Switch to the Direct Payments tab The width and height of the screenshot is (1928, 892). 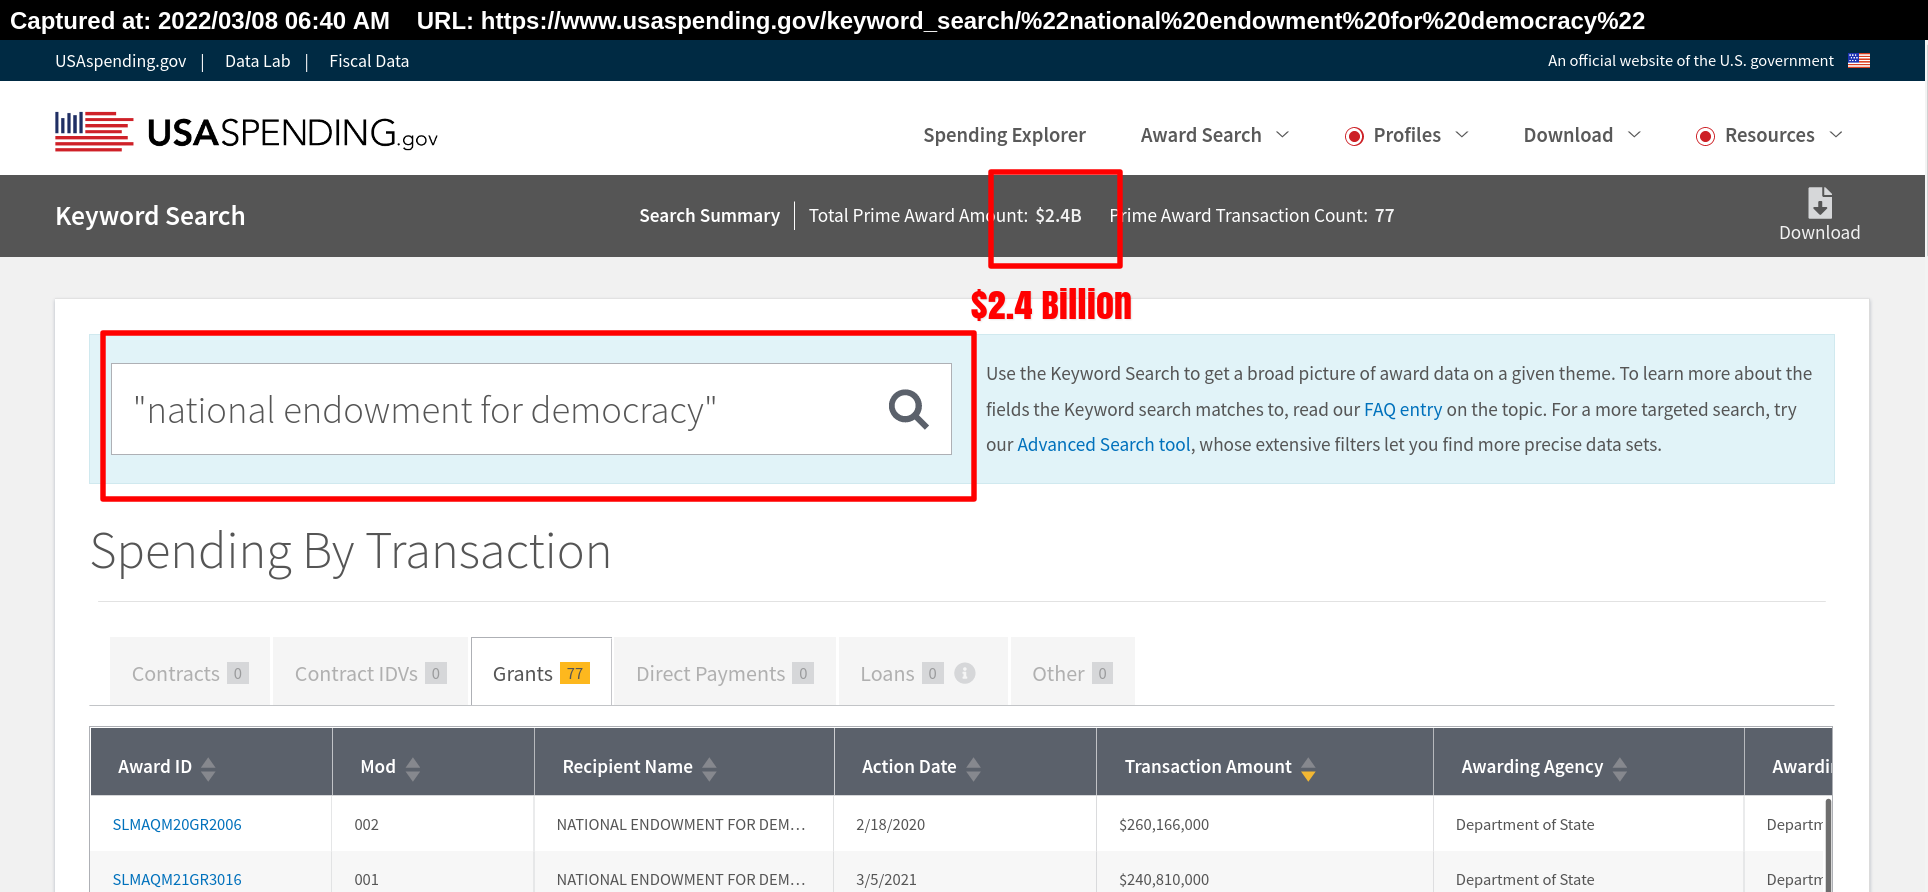tap(725, 672)
